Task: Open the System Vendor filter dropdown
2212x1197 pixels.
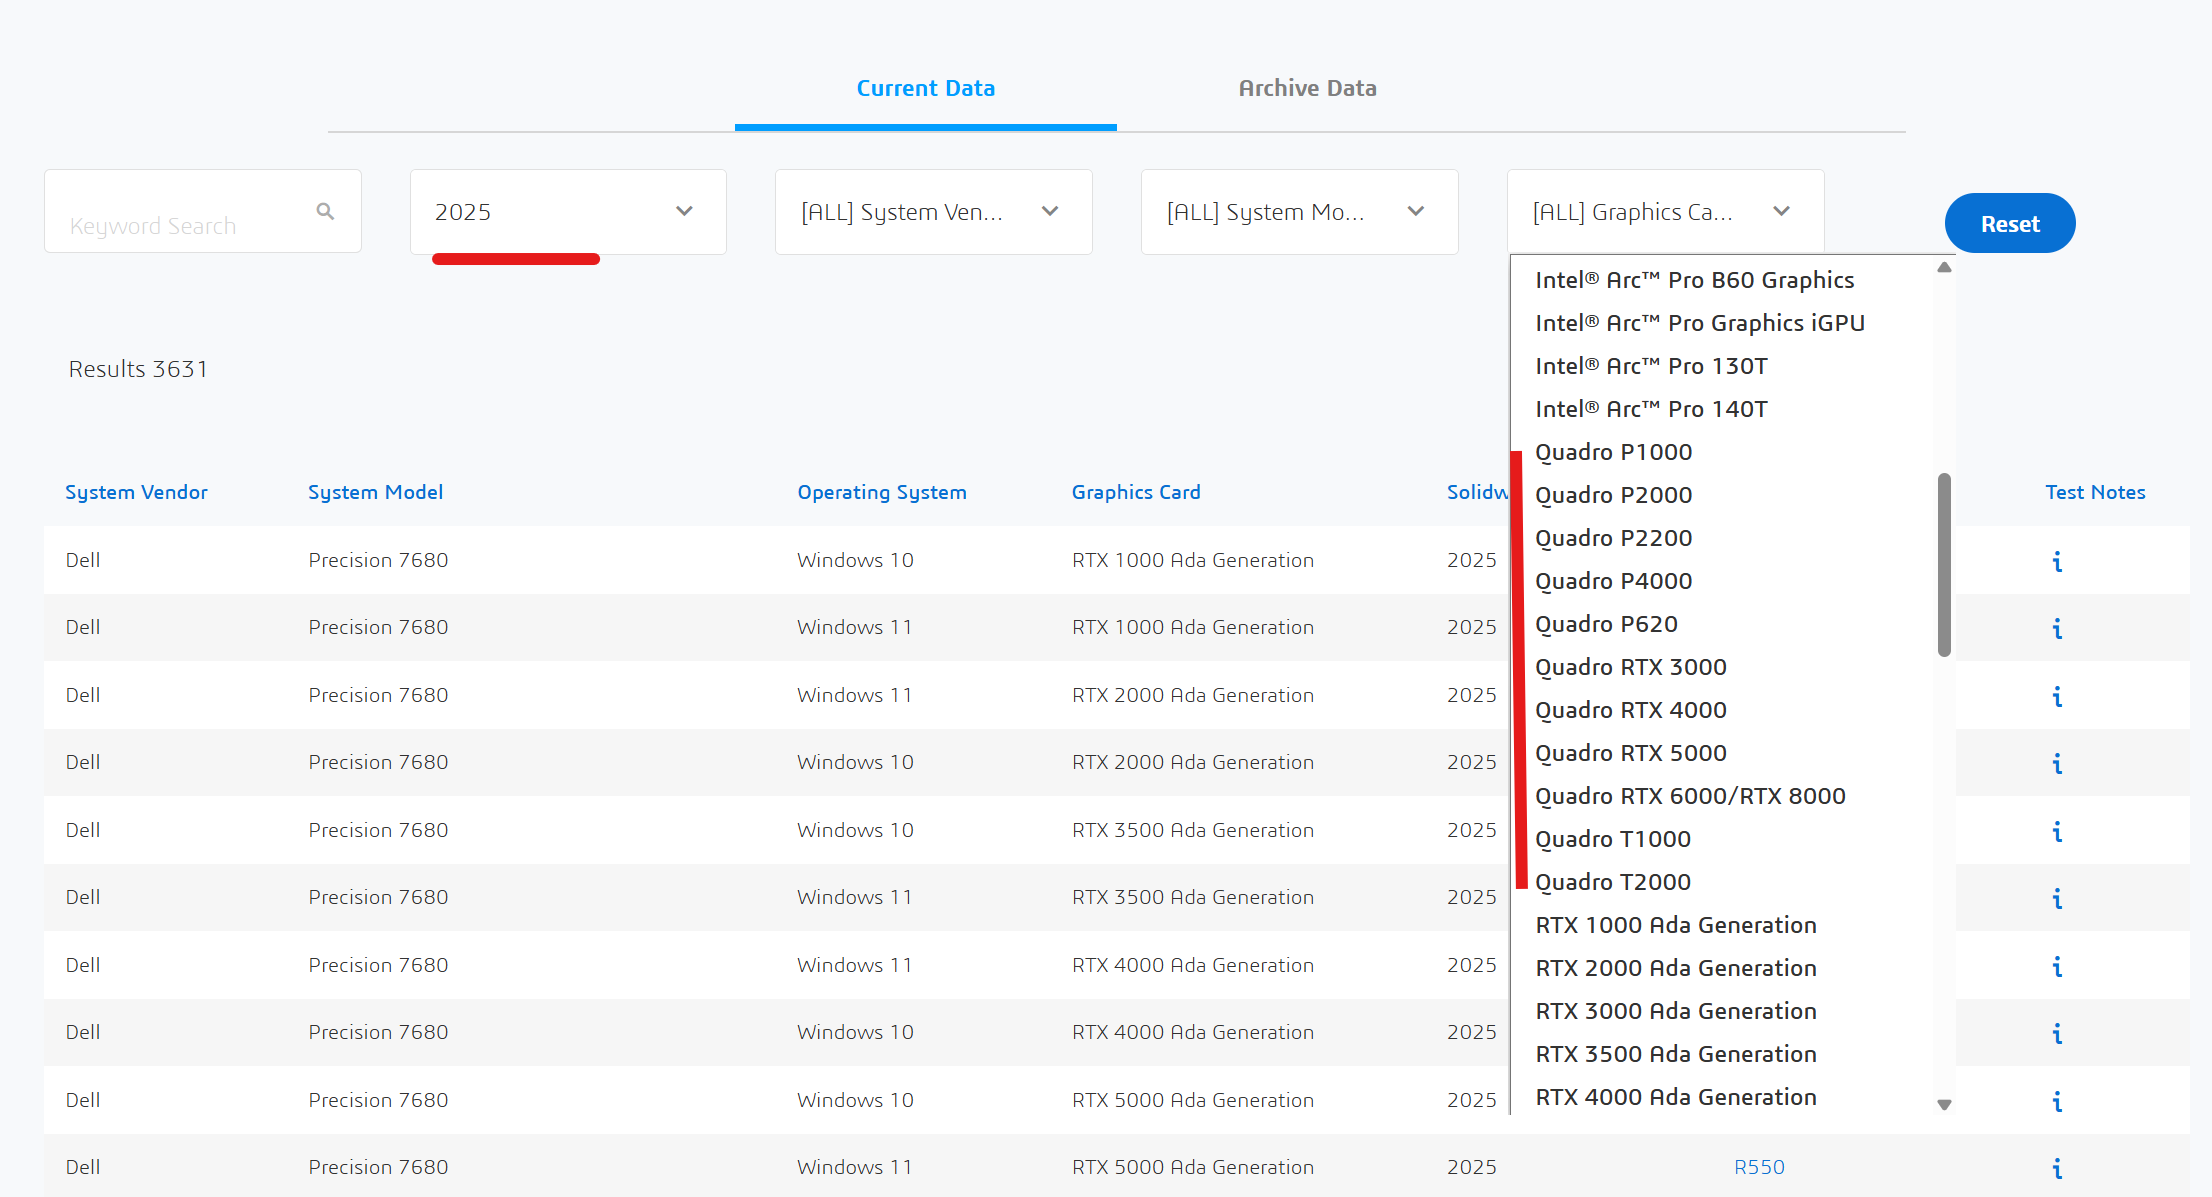Action: 932,212
